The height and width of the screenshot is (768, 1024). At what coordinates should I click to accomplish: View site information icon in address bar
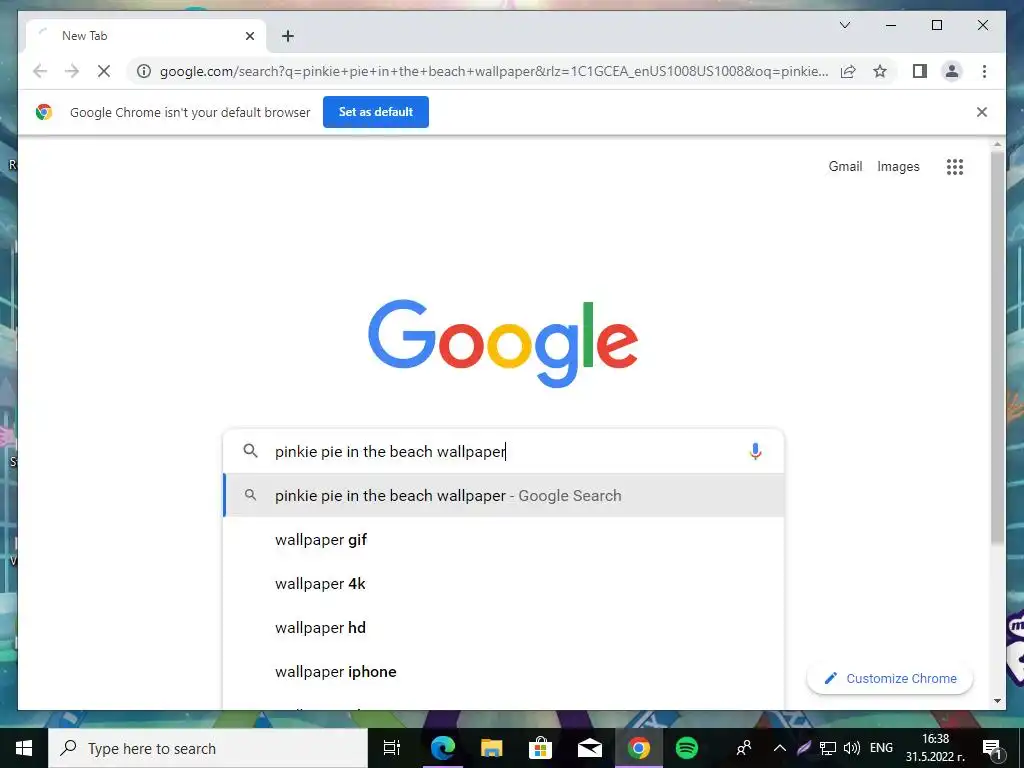tap(144, 71)
